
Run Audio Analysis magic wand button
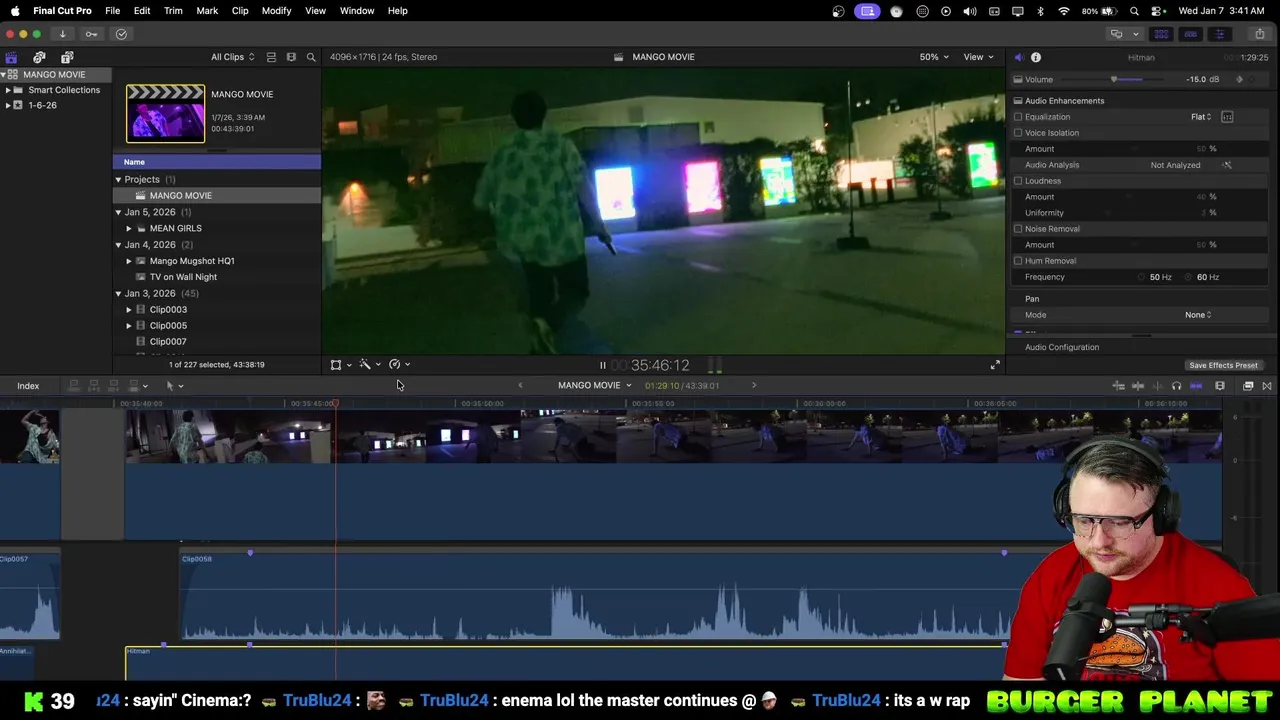click(1227, 165)
